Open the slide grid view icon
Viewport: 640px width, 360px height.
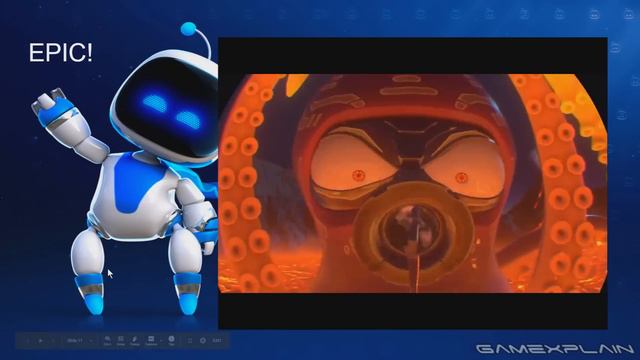pyautogui.click(x=190, y=340)
